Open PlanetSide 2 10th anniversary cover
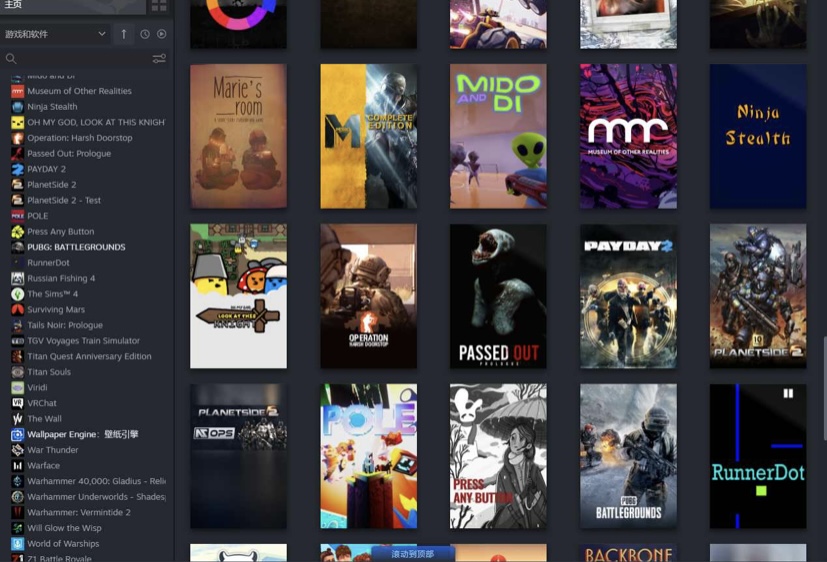This screenshot has width=827, height=562. click(x=758, y=296)
